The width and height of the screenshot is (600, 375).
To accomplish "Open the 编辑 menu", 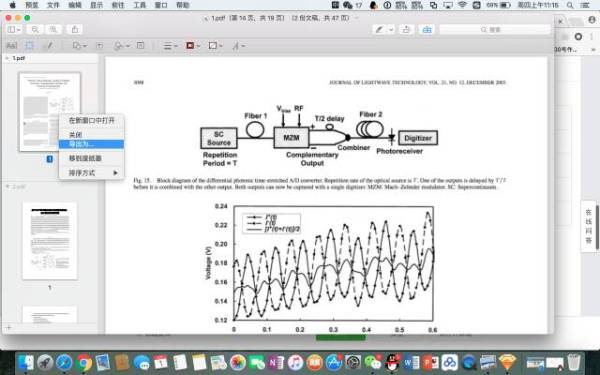I will pyautogui.click(x=75, y=5).
